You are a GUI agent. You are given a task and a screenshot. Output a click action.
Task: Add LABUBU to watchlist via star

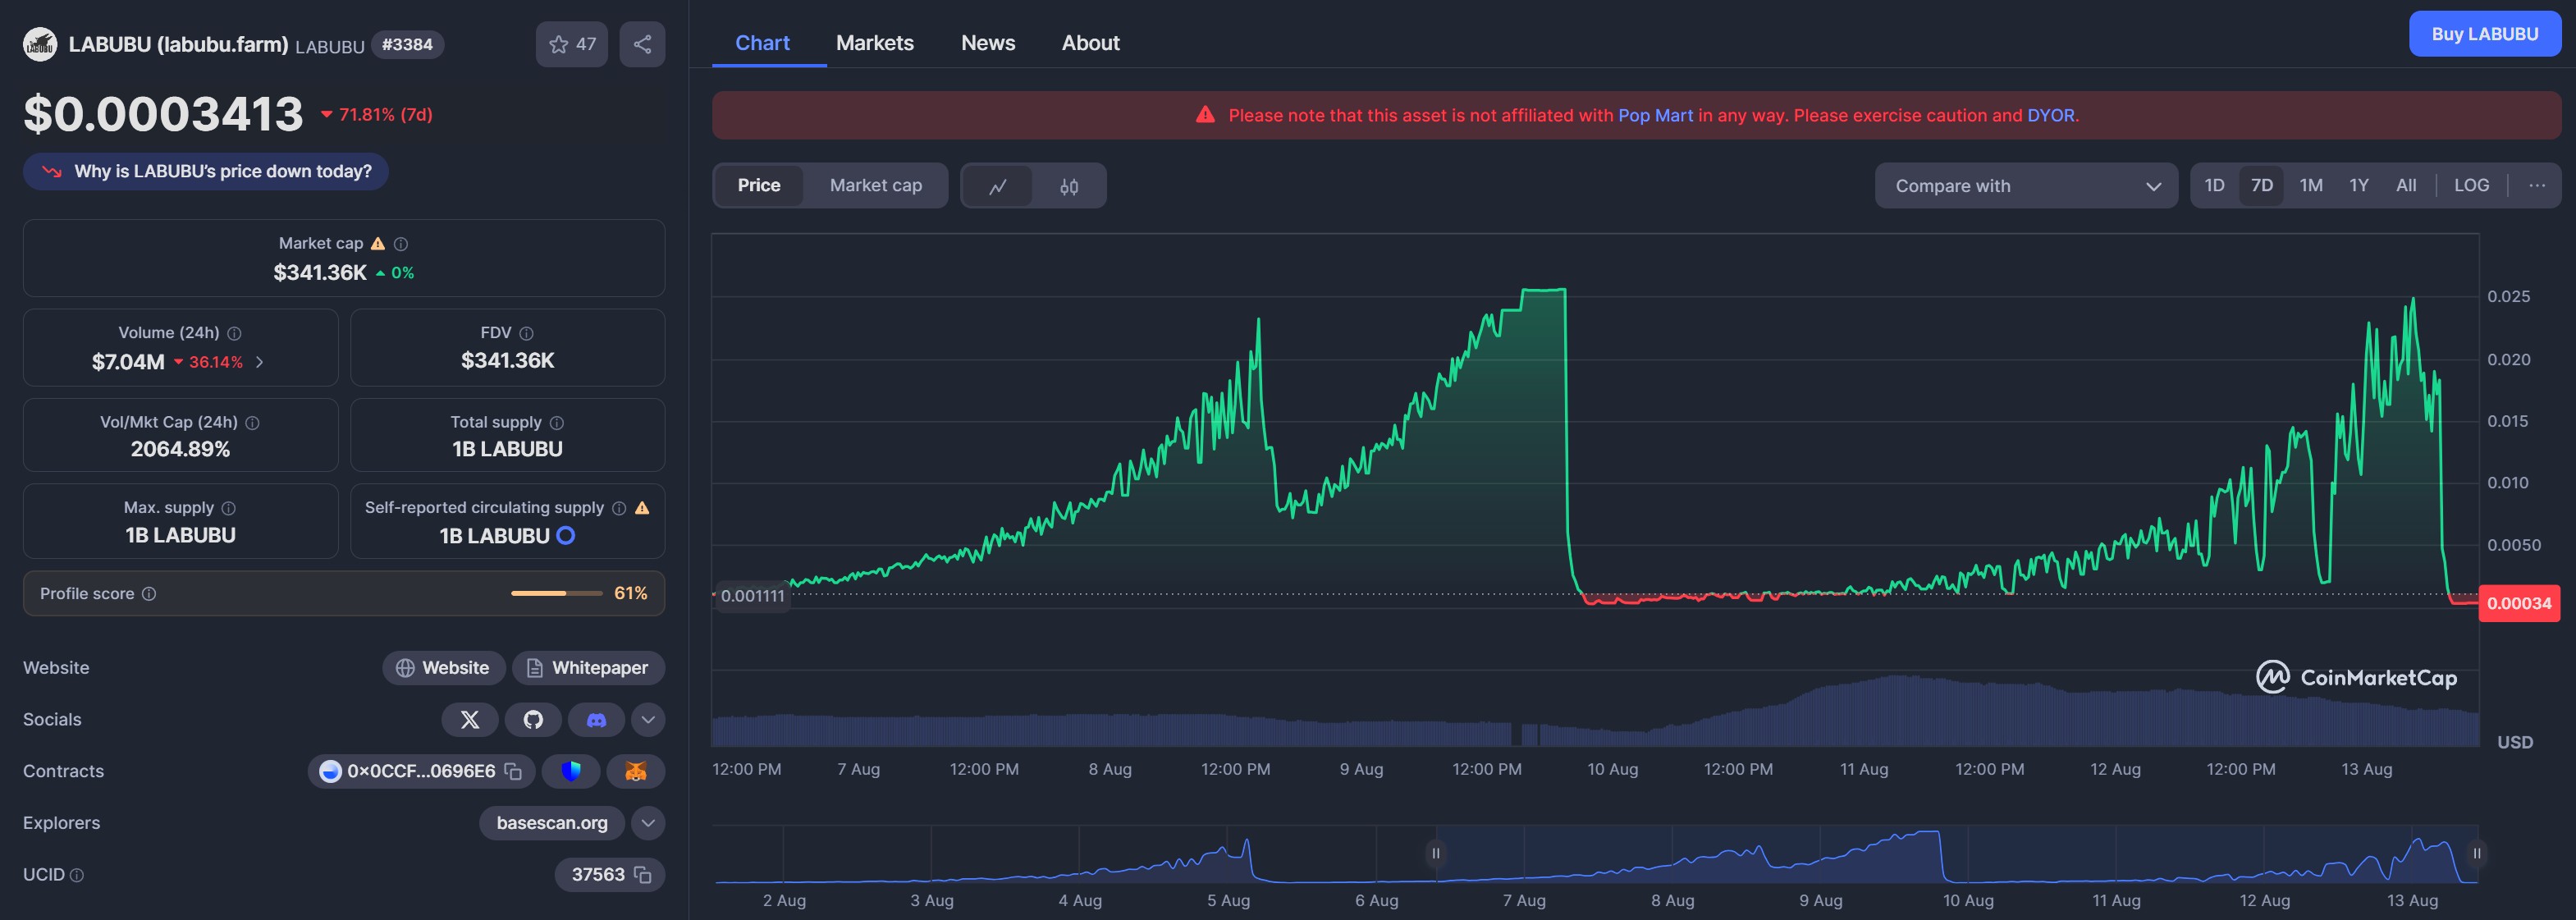tap(559, 44)
